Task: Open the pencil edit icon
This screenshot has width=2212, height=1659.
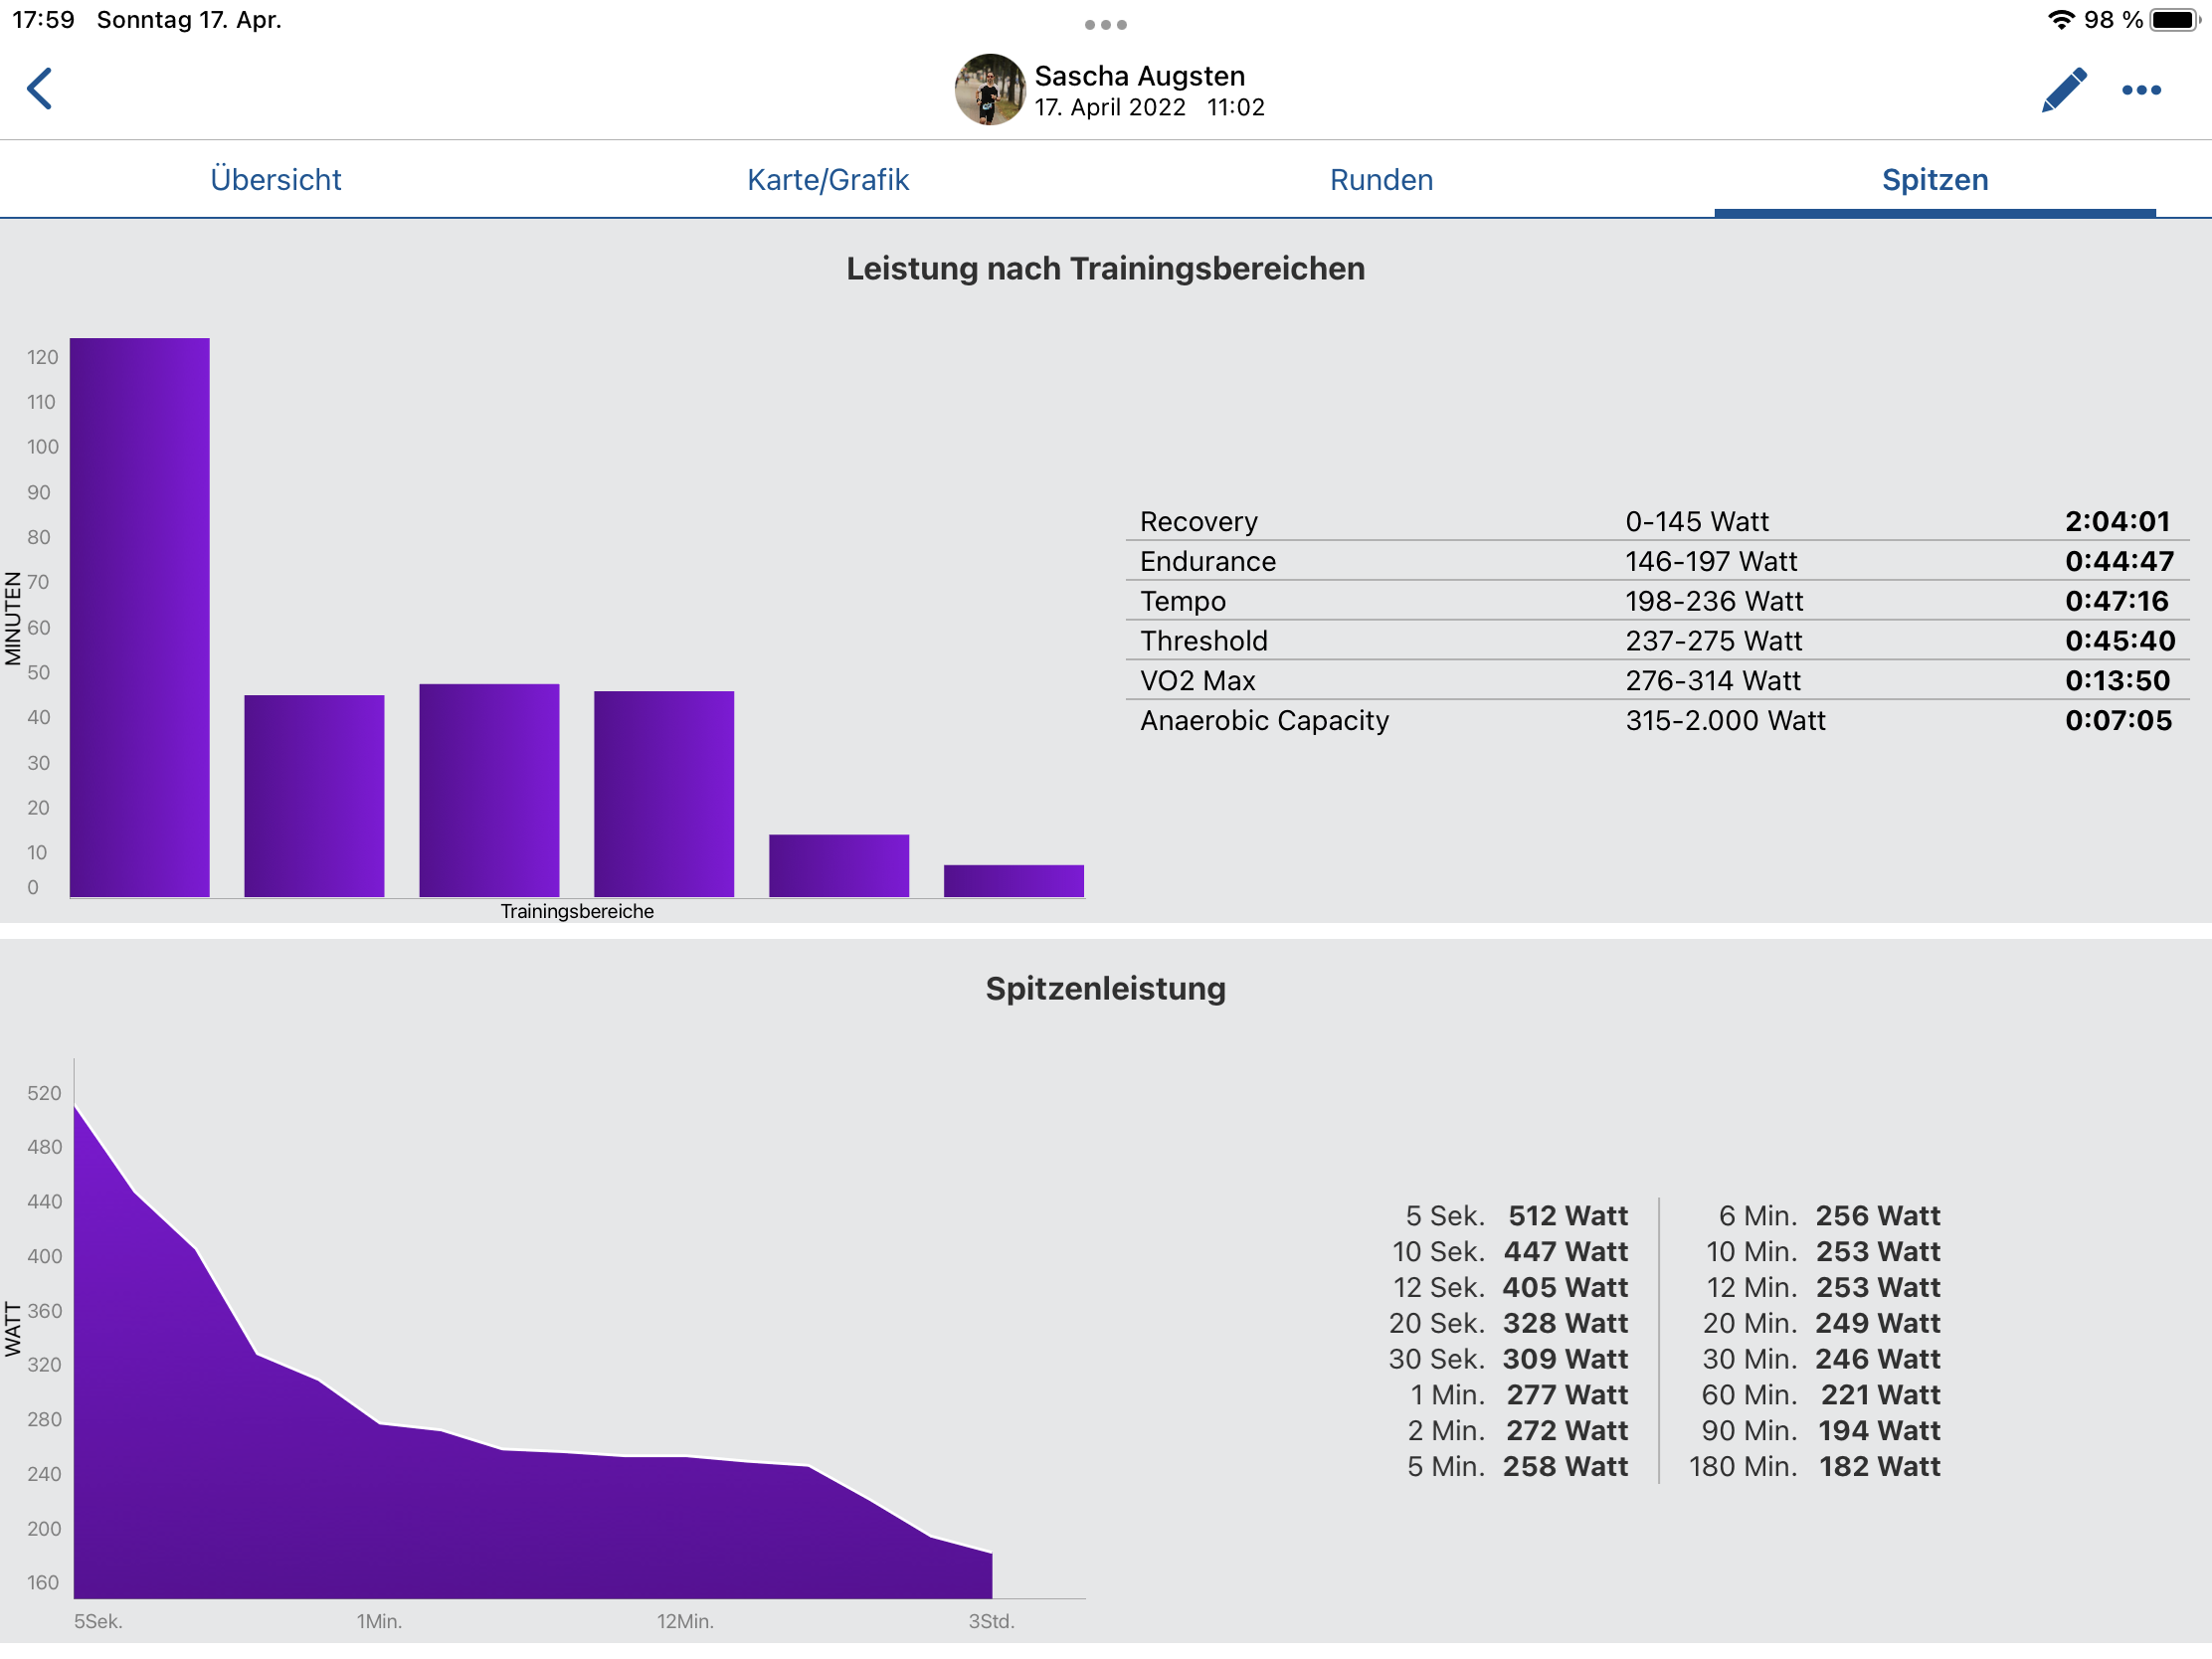Action: click(2063, 90)
